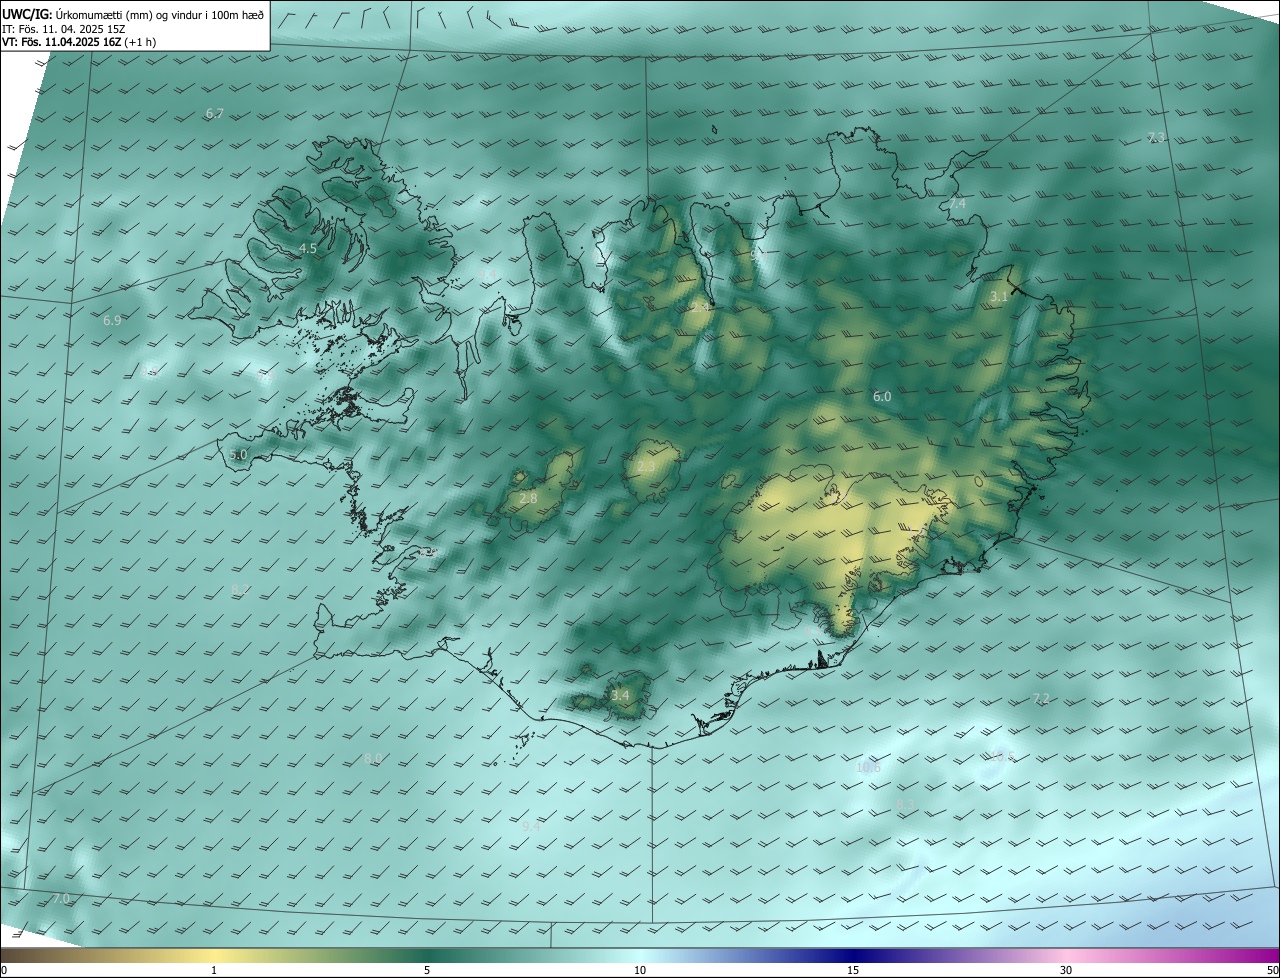Click the 30 tick on the color scale

1066,970
